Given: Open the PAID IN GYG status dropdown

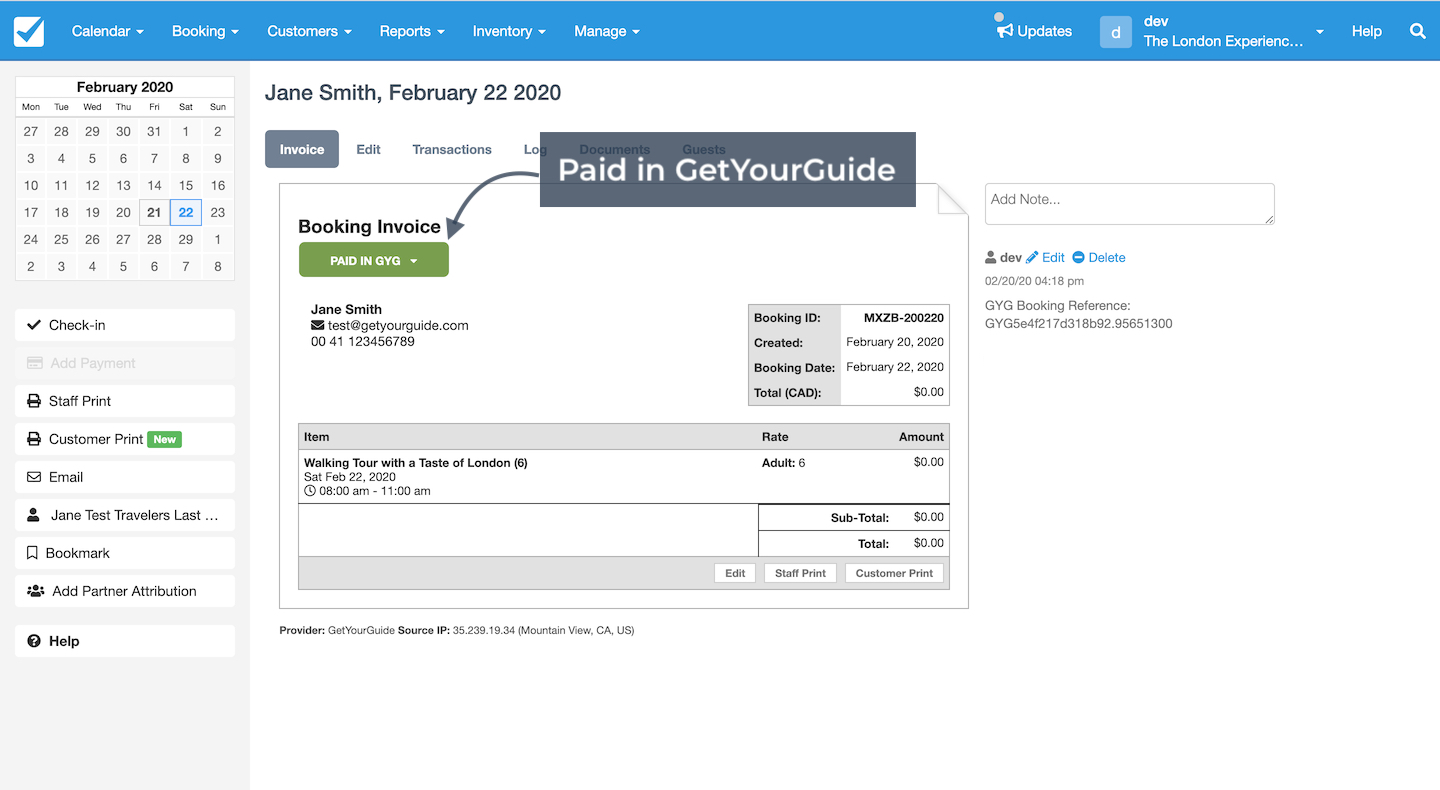Looking at the screenshot, I should click(x=374, y=260).
